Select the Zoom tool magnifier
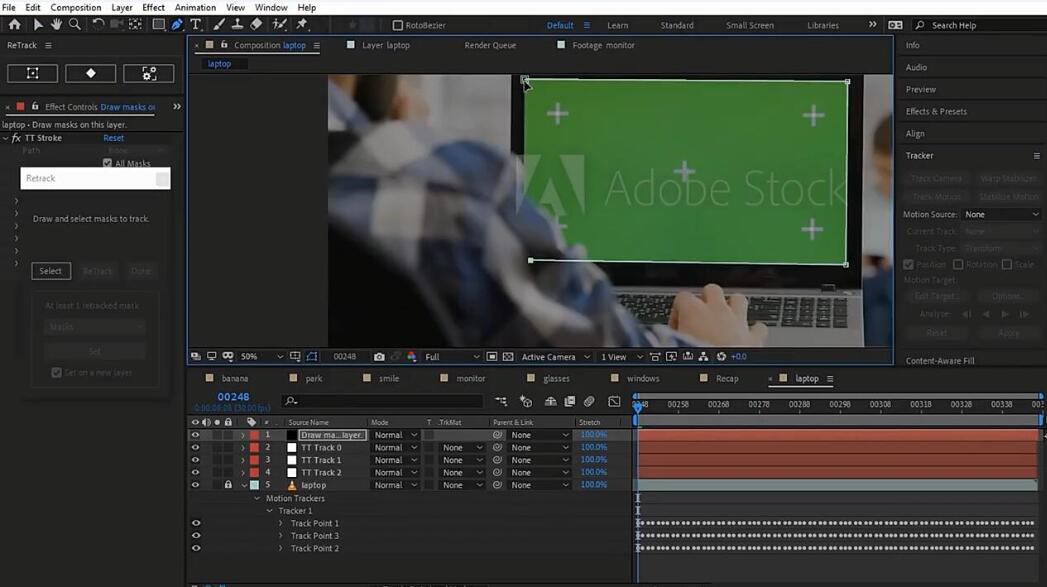1047x587 pixels. pos(75,25)
